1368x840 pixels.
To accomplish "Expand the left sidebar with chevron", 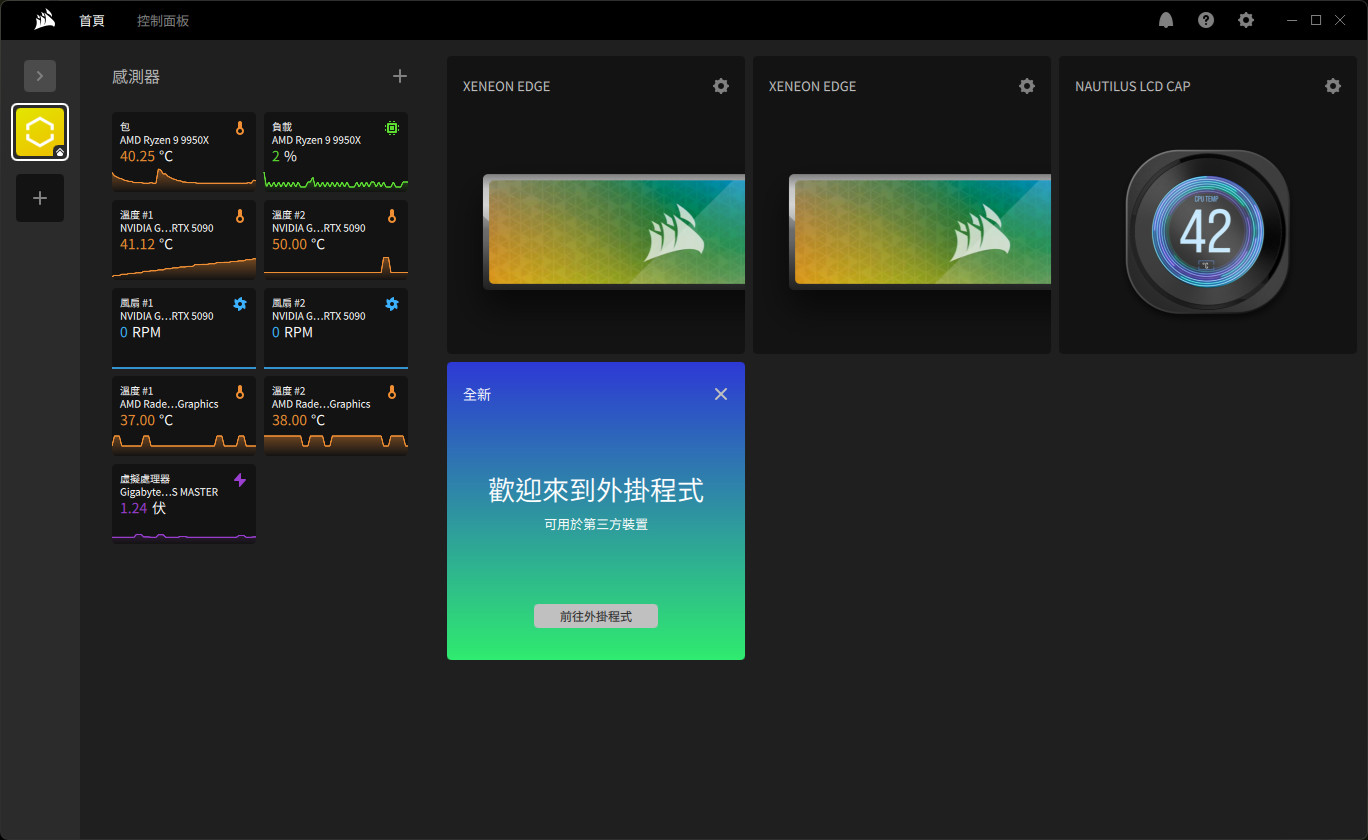I will pos(40,76).
